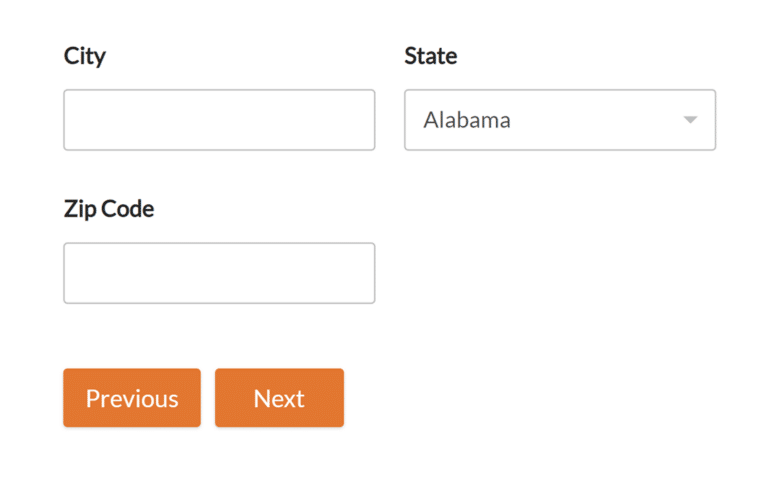
Task: Advance the form using Next
Action: point(279,398)
